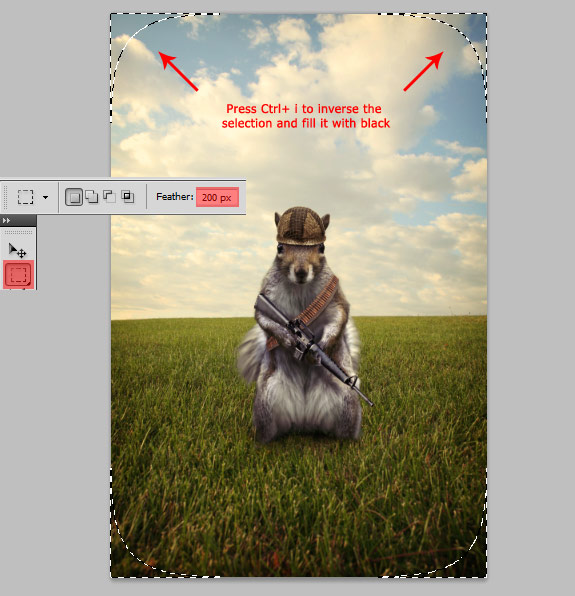Expand the tool preset dropdown arrow

pyautogui.click(x=46, y=197)
